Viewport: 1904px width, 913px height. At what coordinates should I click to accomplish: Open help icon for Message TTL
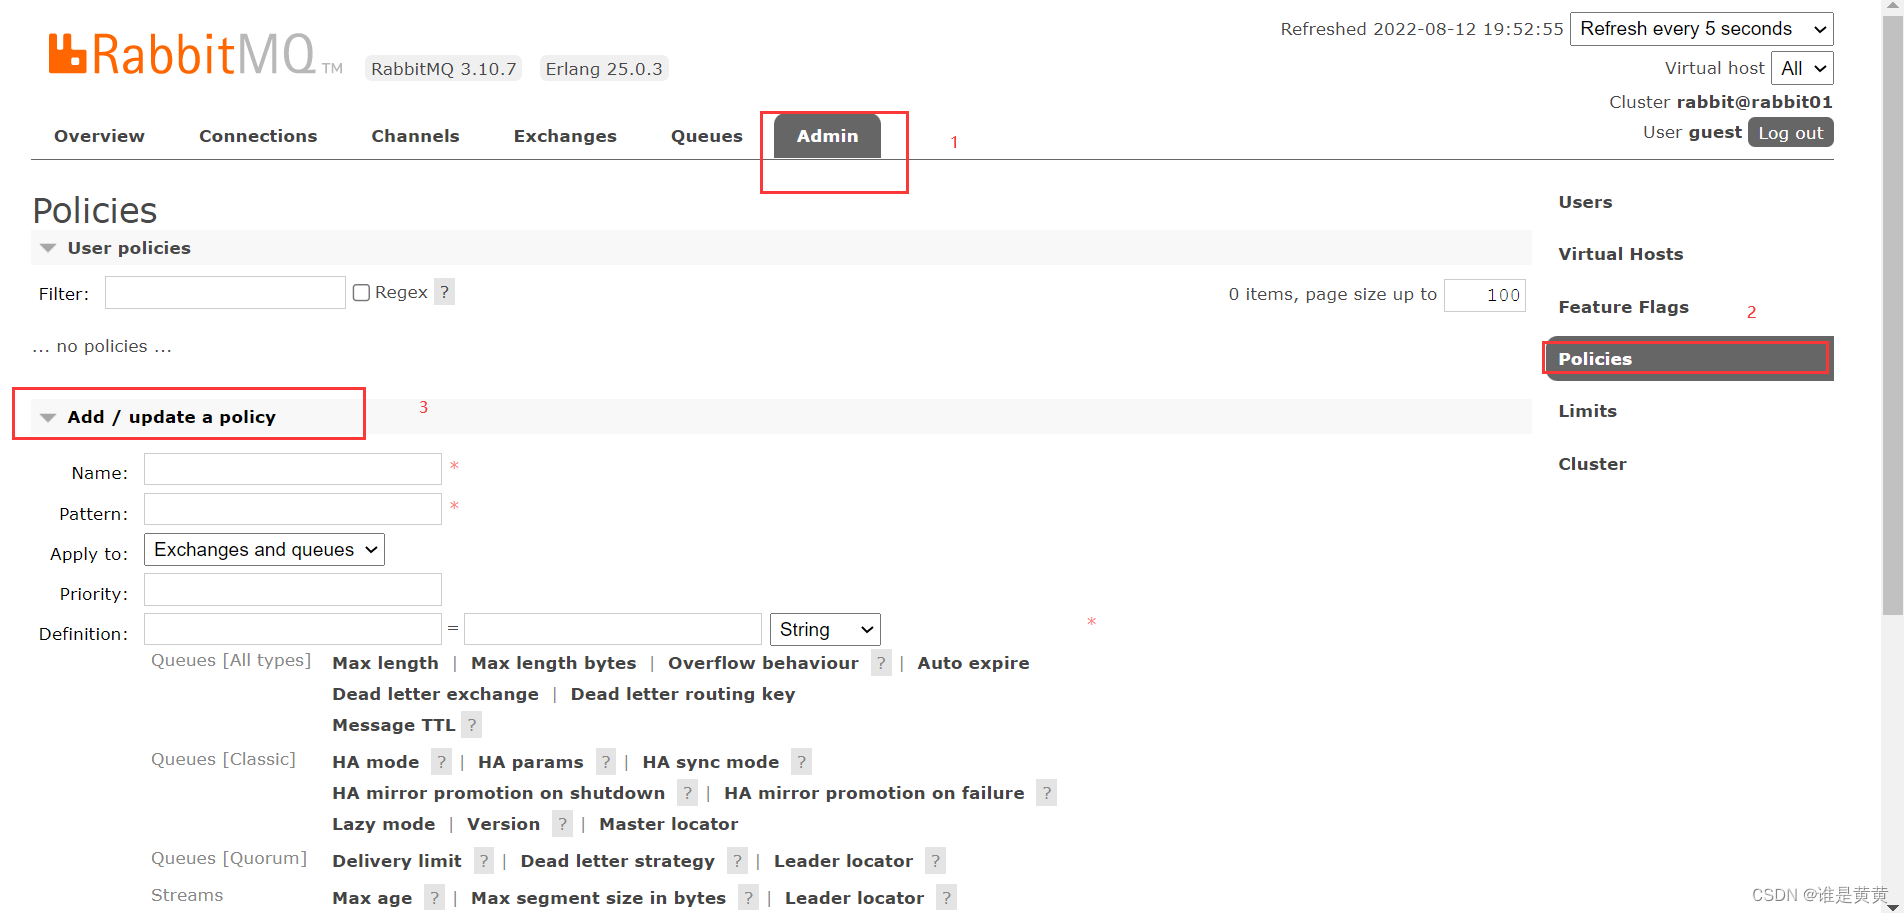point(472,725)
